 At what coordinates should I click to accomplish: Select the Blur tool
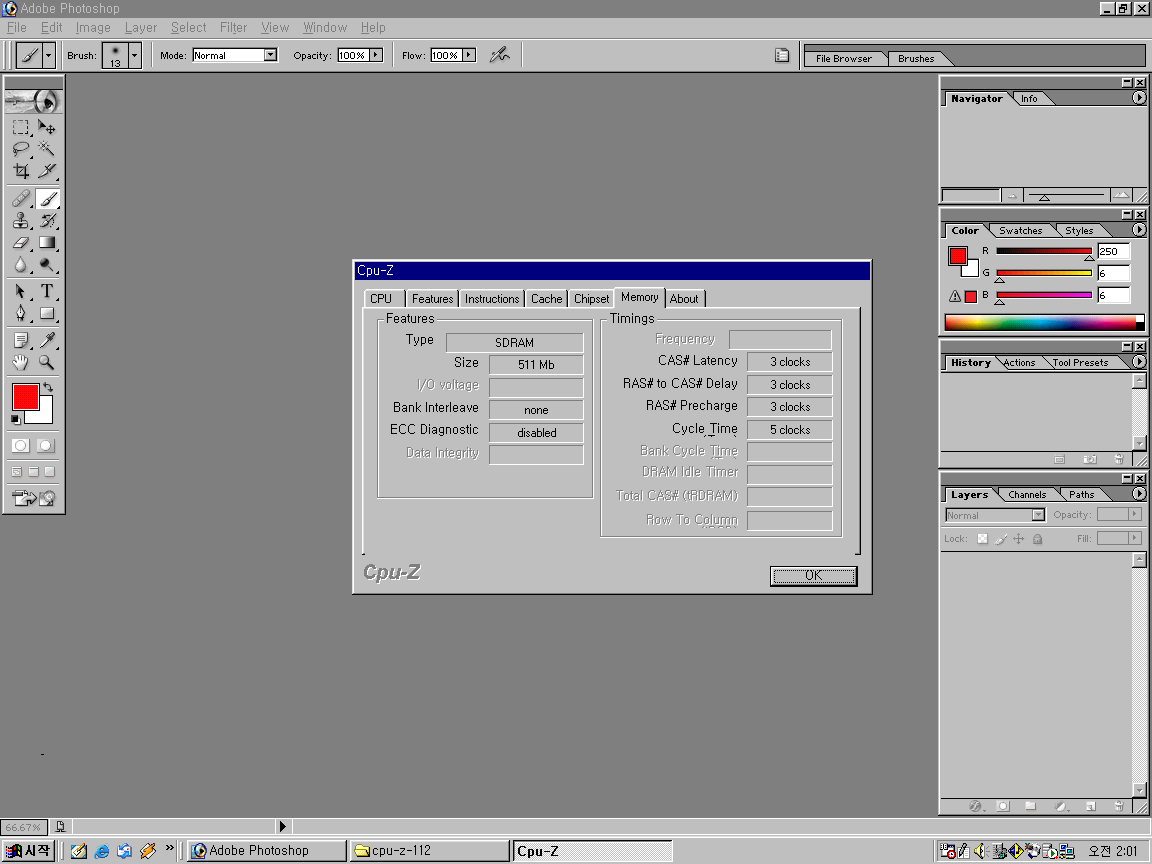(x=21, y=264)
